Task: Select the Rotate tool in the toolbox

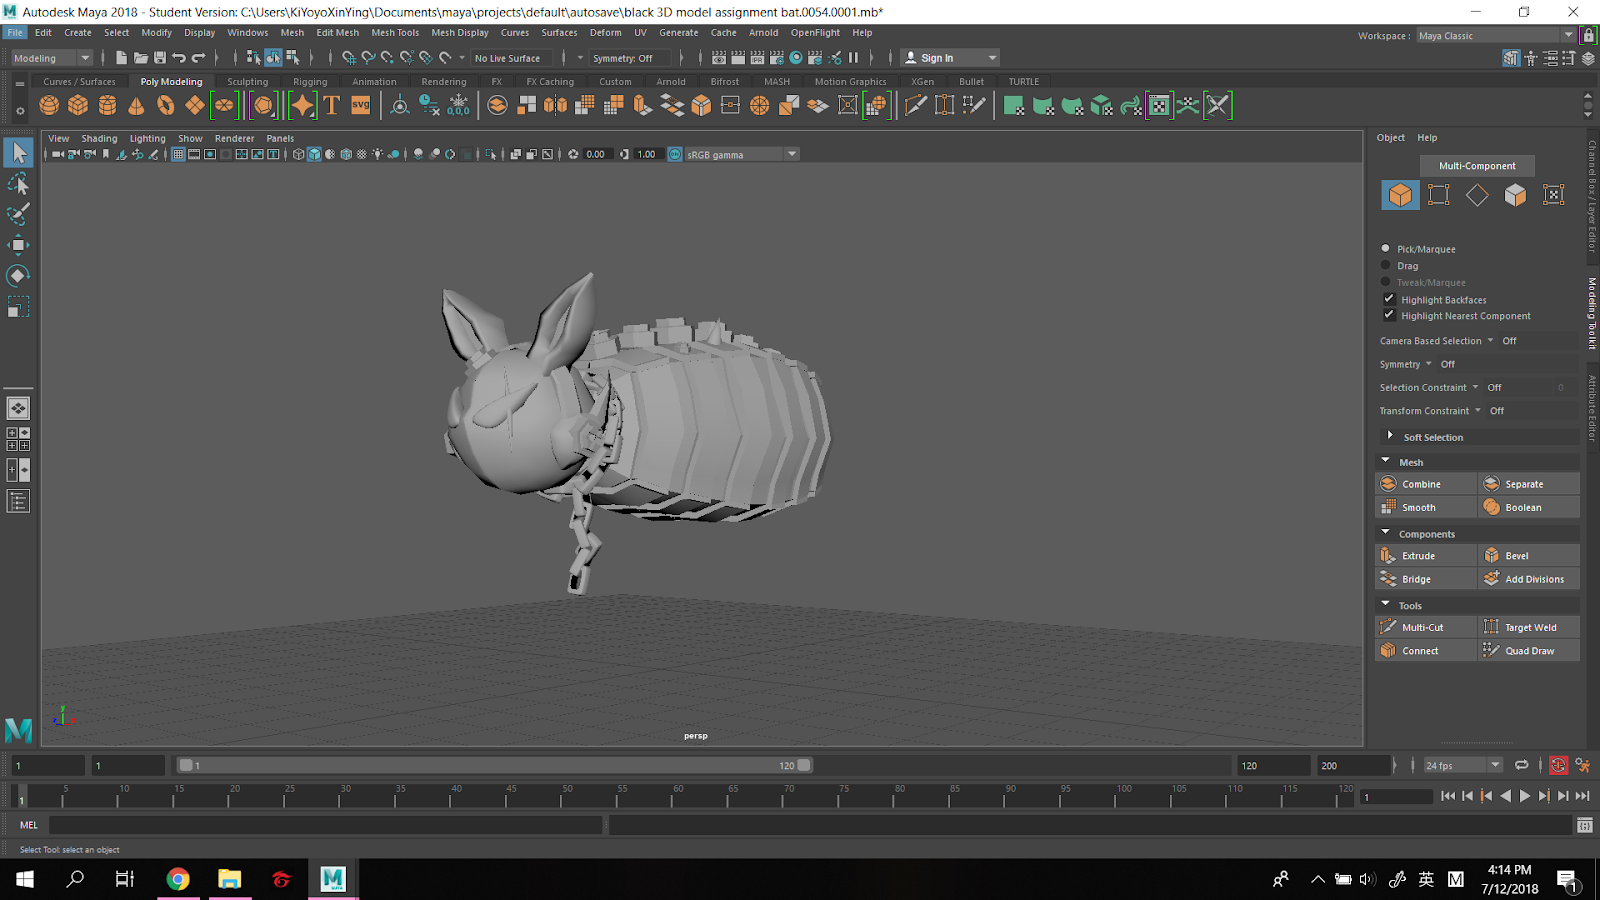Action: (x=18, y=276)
